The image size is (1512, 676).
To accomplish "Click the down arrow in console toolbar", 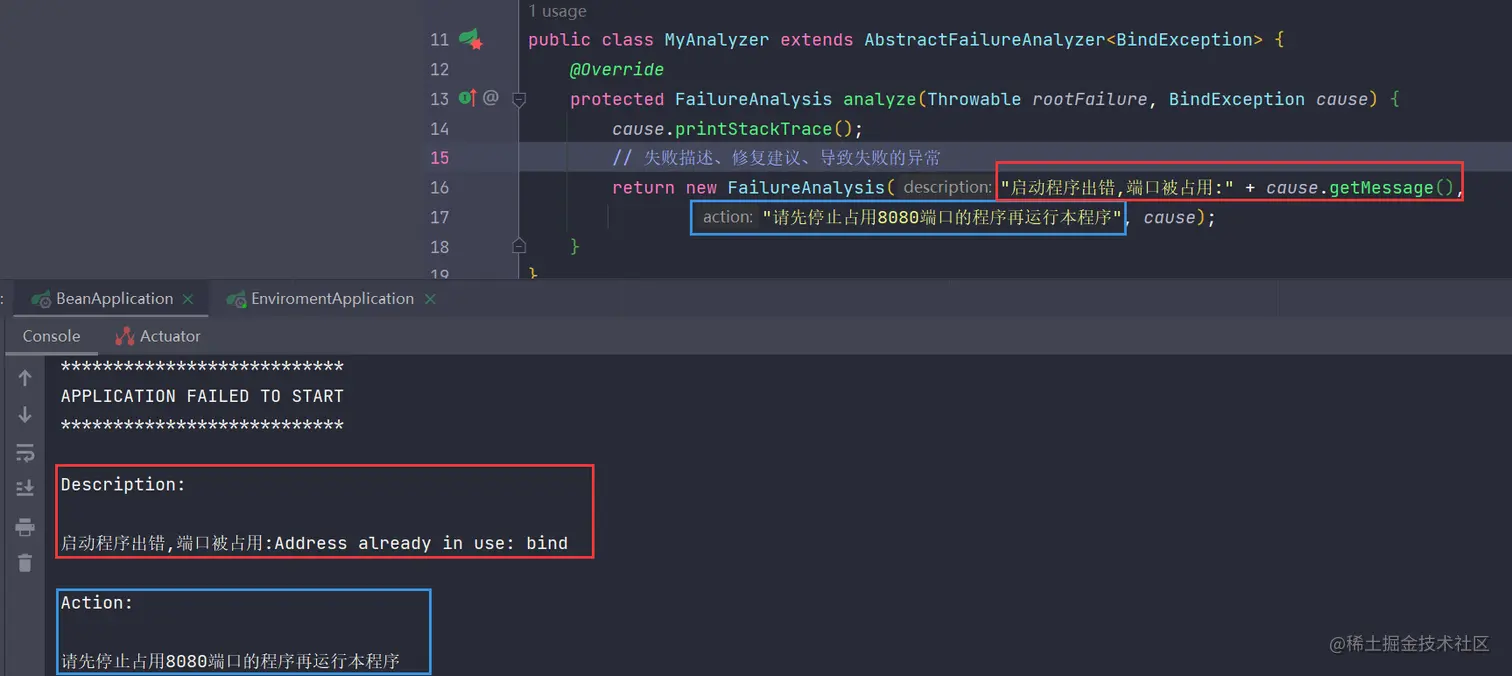I will pyautogui.click(x=25, y=415).
